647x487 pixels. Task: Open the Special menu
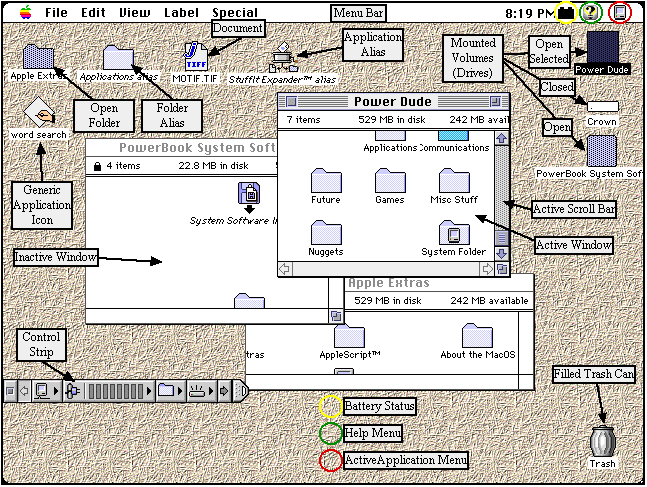tap(235, 13)
